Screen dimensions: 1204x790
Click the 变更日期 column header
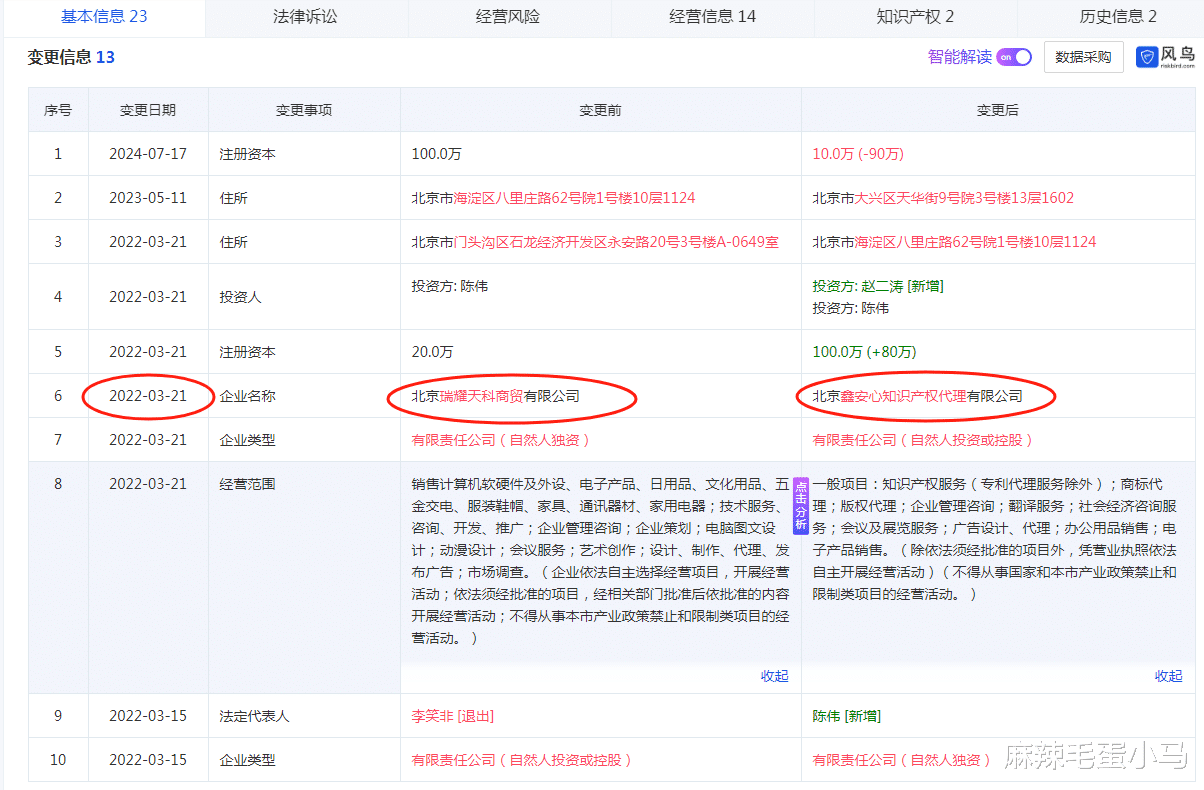(148, 110)
